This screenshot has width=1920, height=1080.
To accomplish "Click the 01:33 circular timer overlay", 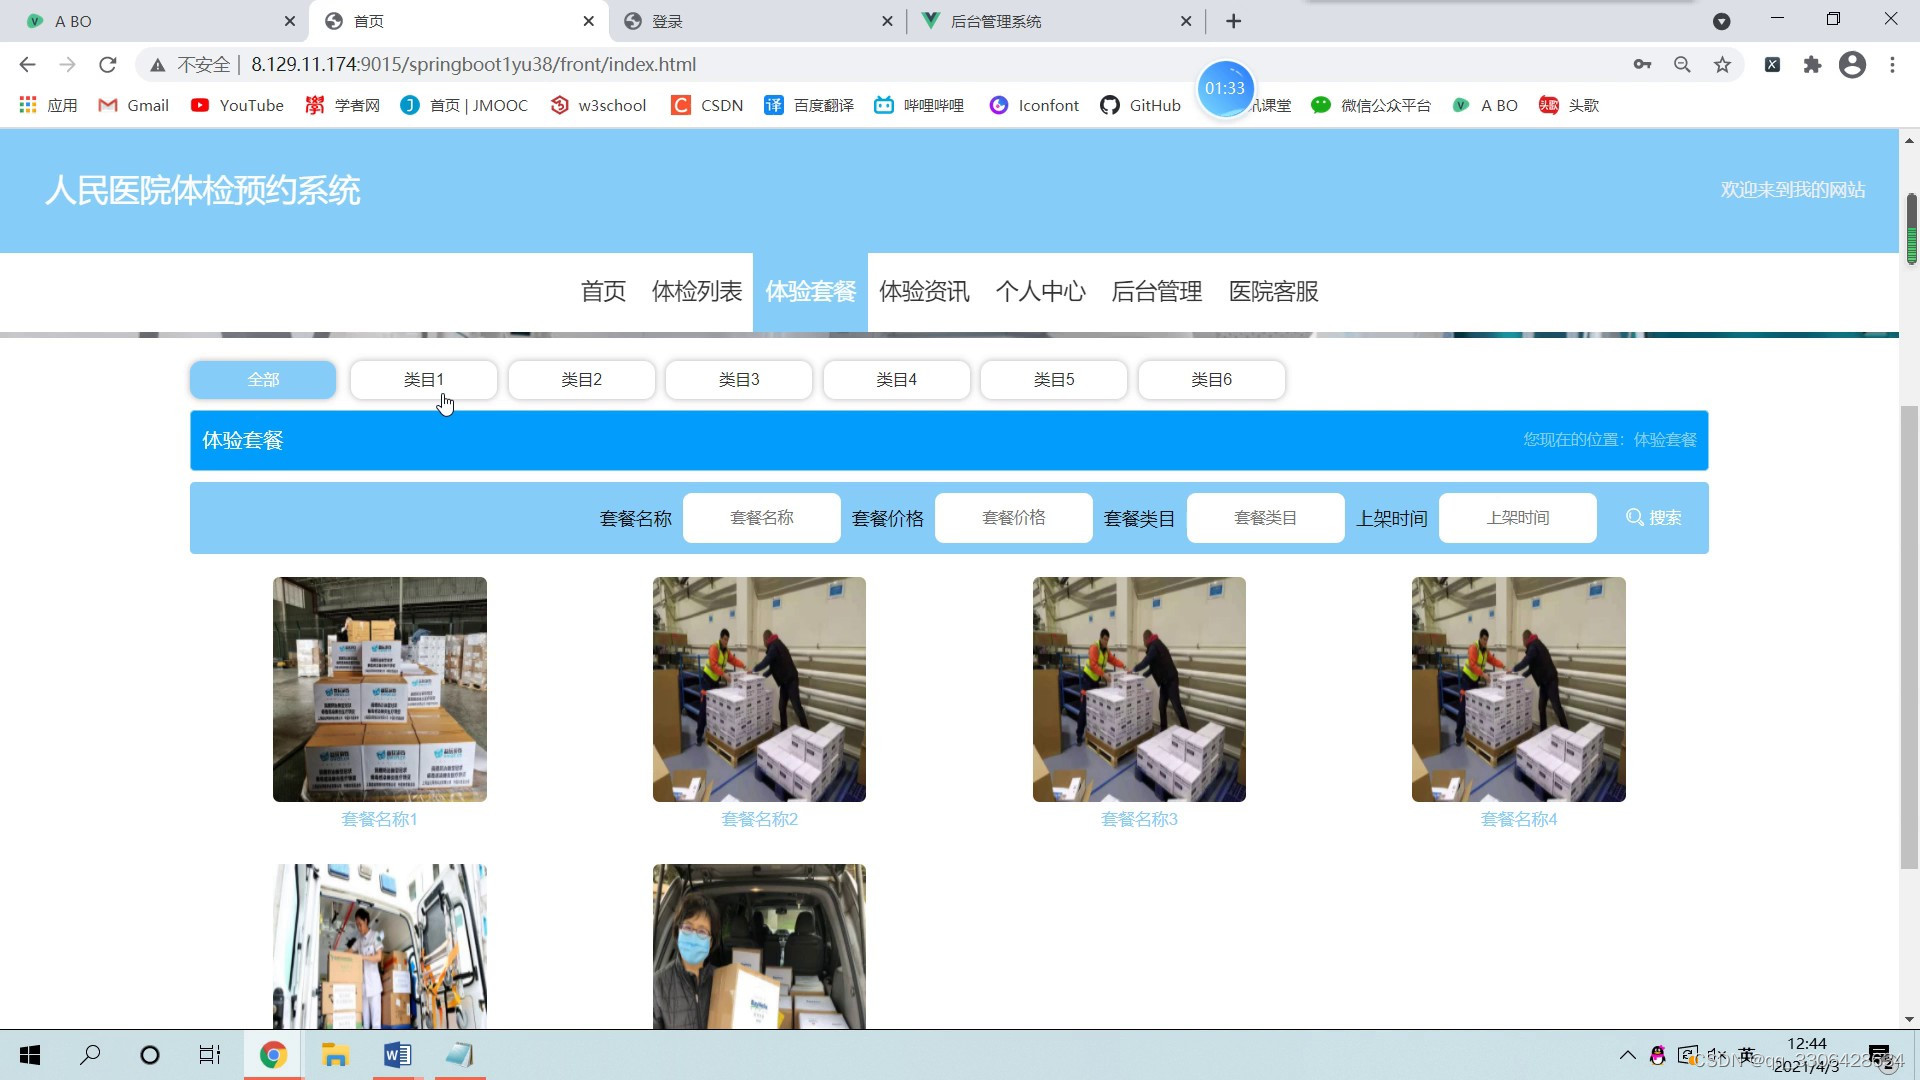I will tap(1225, 88).
